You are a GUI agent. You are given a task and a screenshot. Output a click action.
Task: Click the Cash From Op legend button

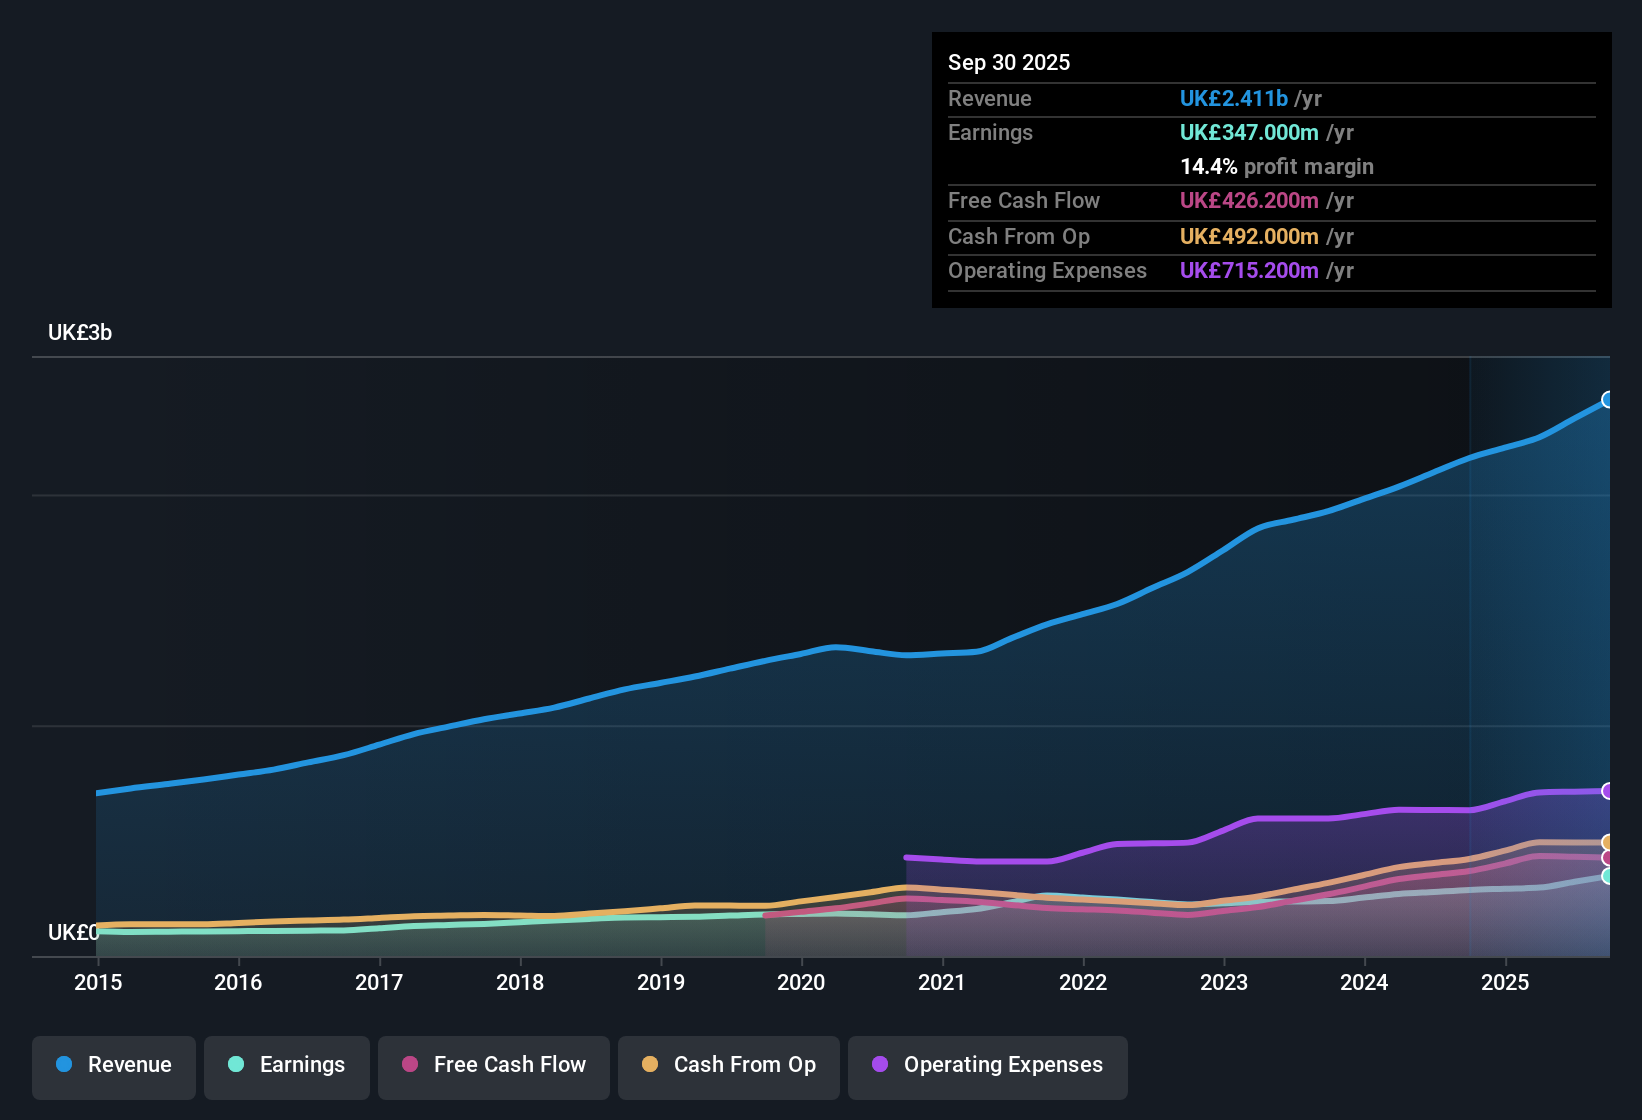[x=728, y=1065]
